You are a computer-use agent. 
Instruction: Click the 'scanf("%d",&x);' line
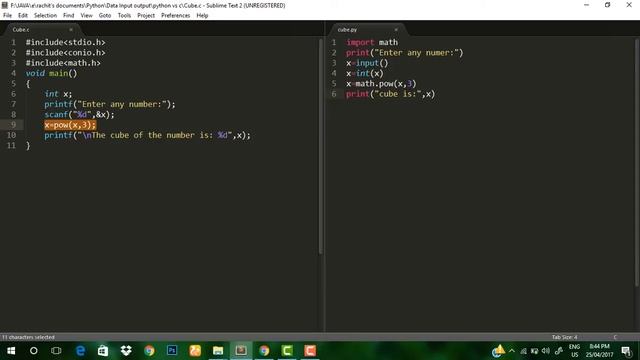(x=80, y=115)
